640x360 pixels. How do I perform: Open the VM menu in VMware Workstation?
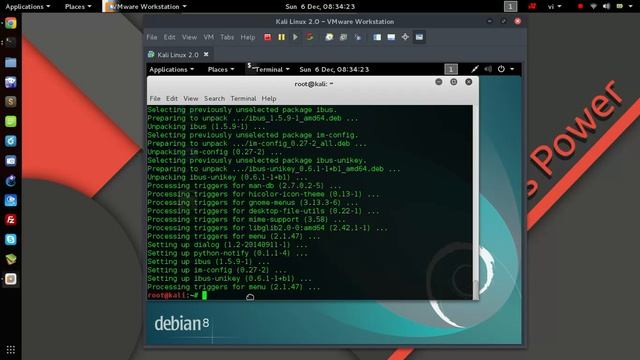point(209,37)
